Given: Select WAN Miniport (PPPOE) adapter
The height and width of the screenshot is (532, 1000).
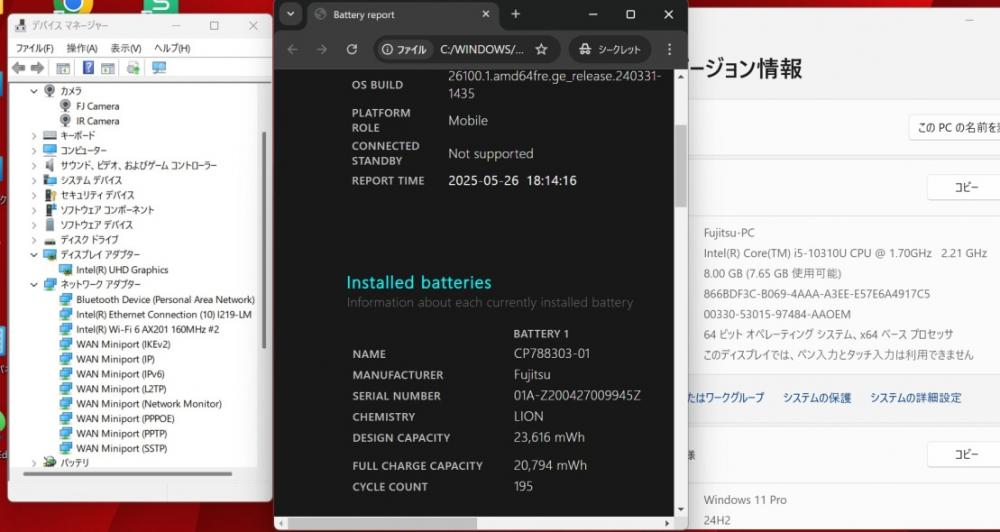Looking at the screenshot, I should point(125,418).
